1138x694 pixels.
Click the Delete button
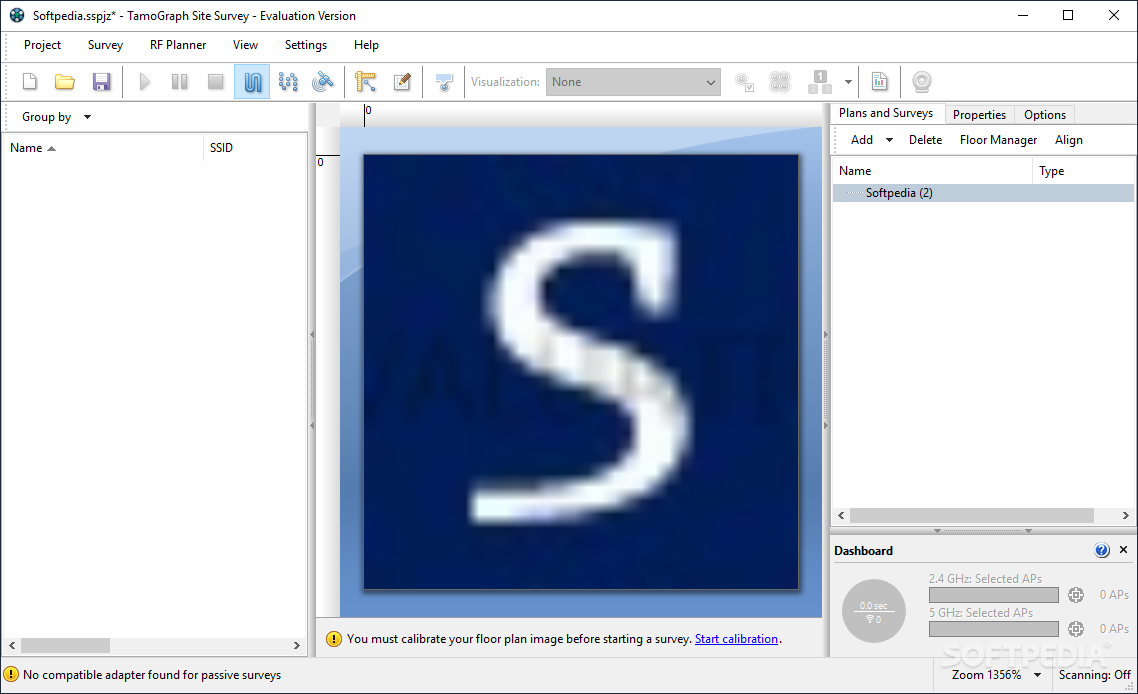[925, 140]
